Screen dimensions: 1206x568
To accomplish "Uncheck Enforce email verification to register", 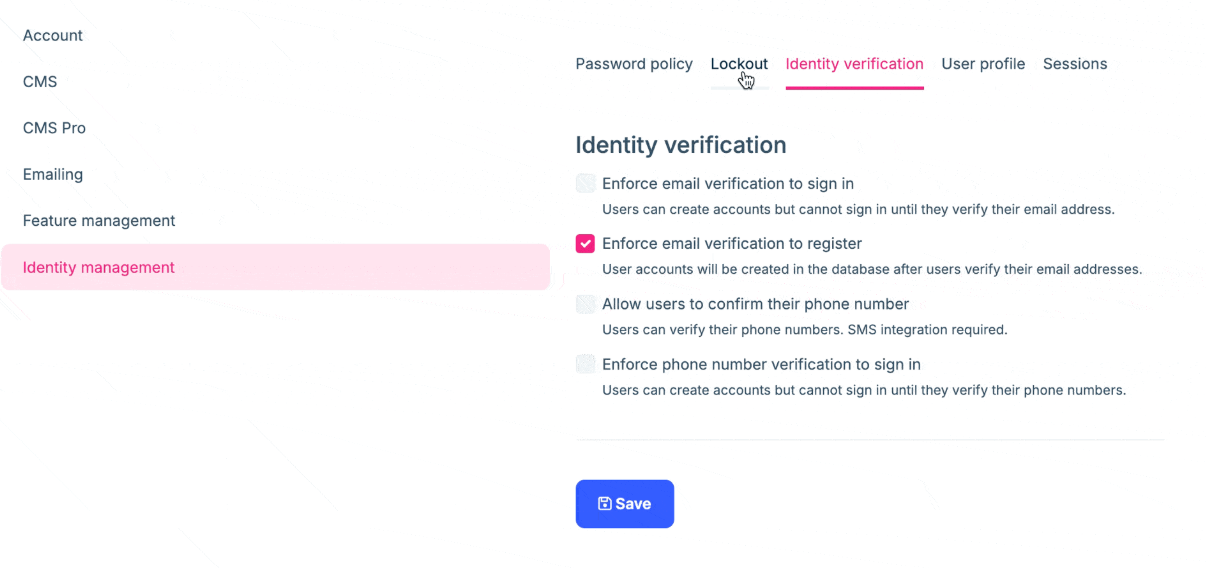I will click(585, 243).
